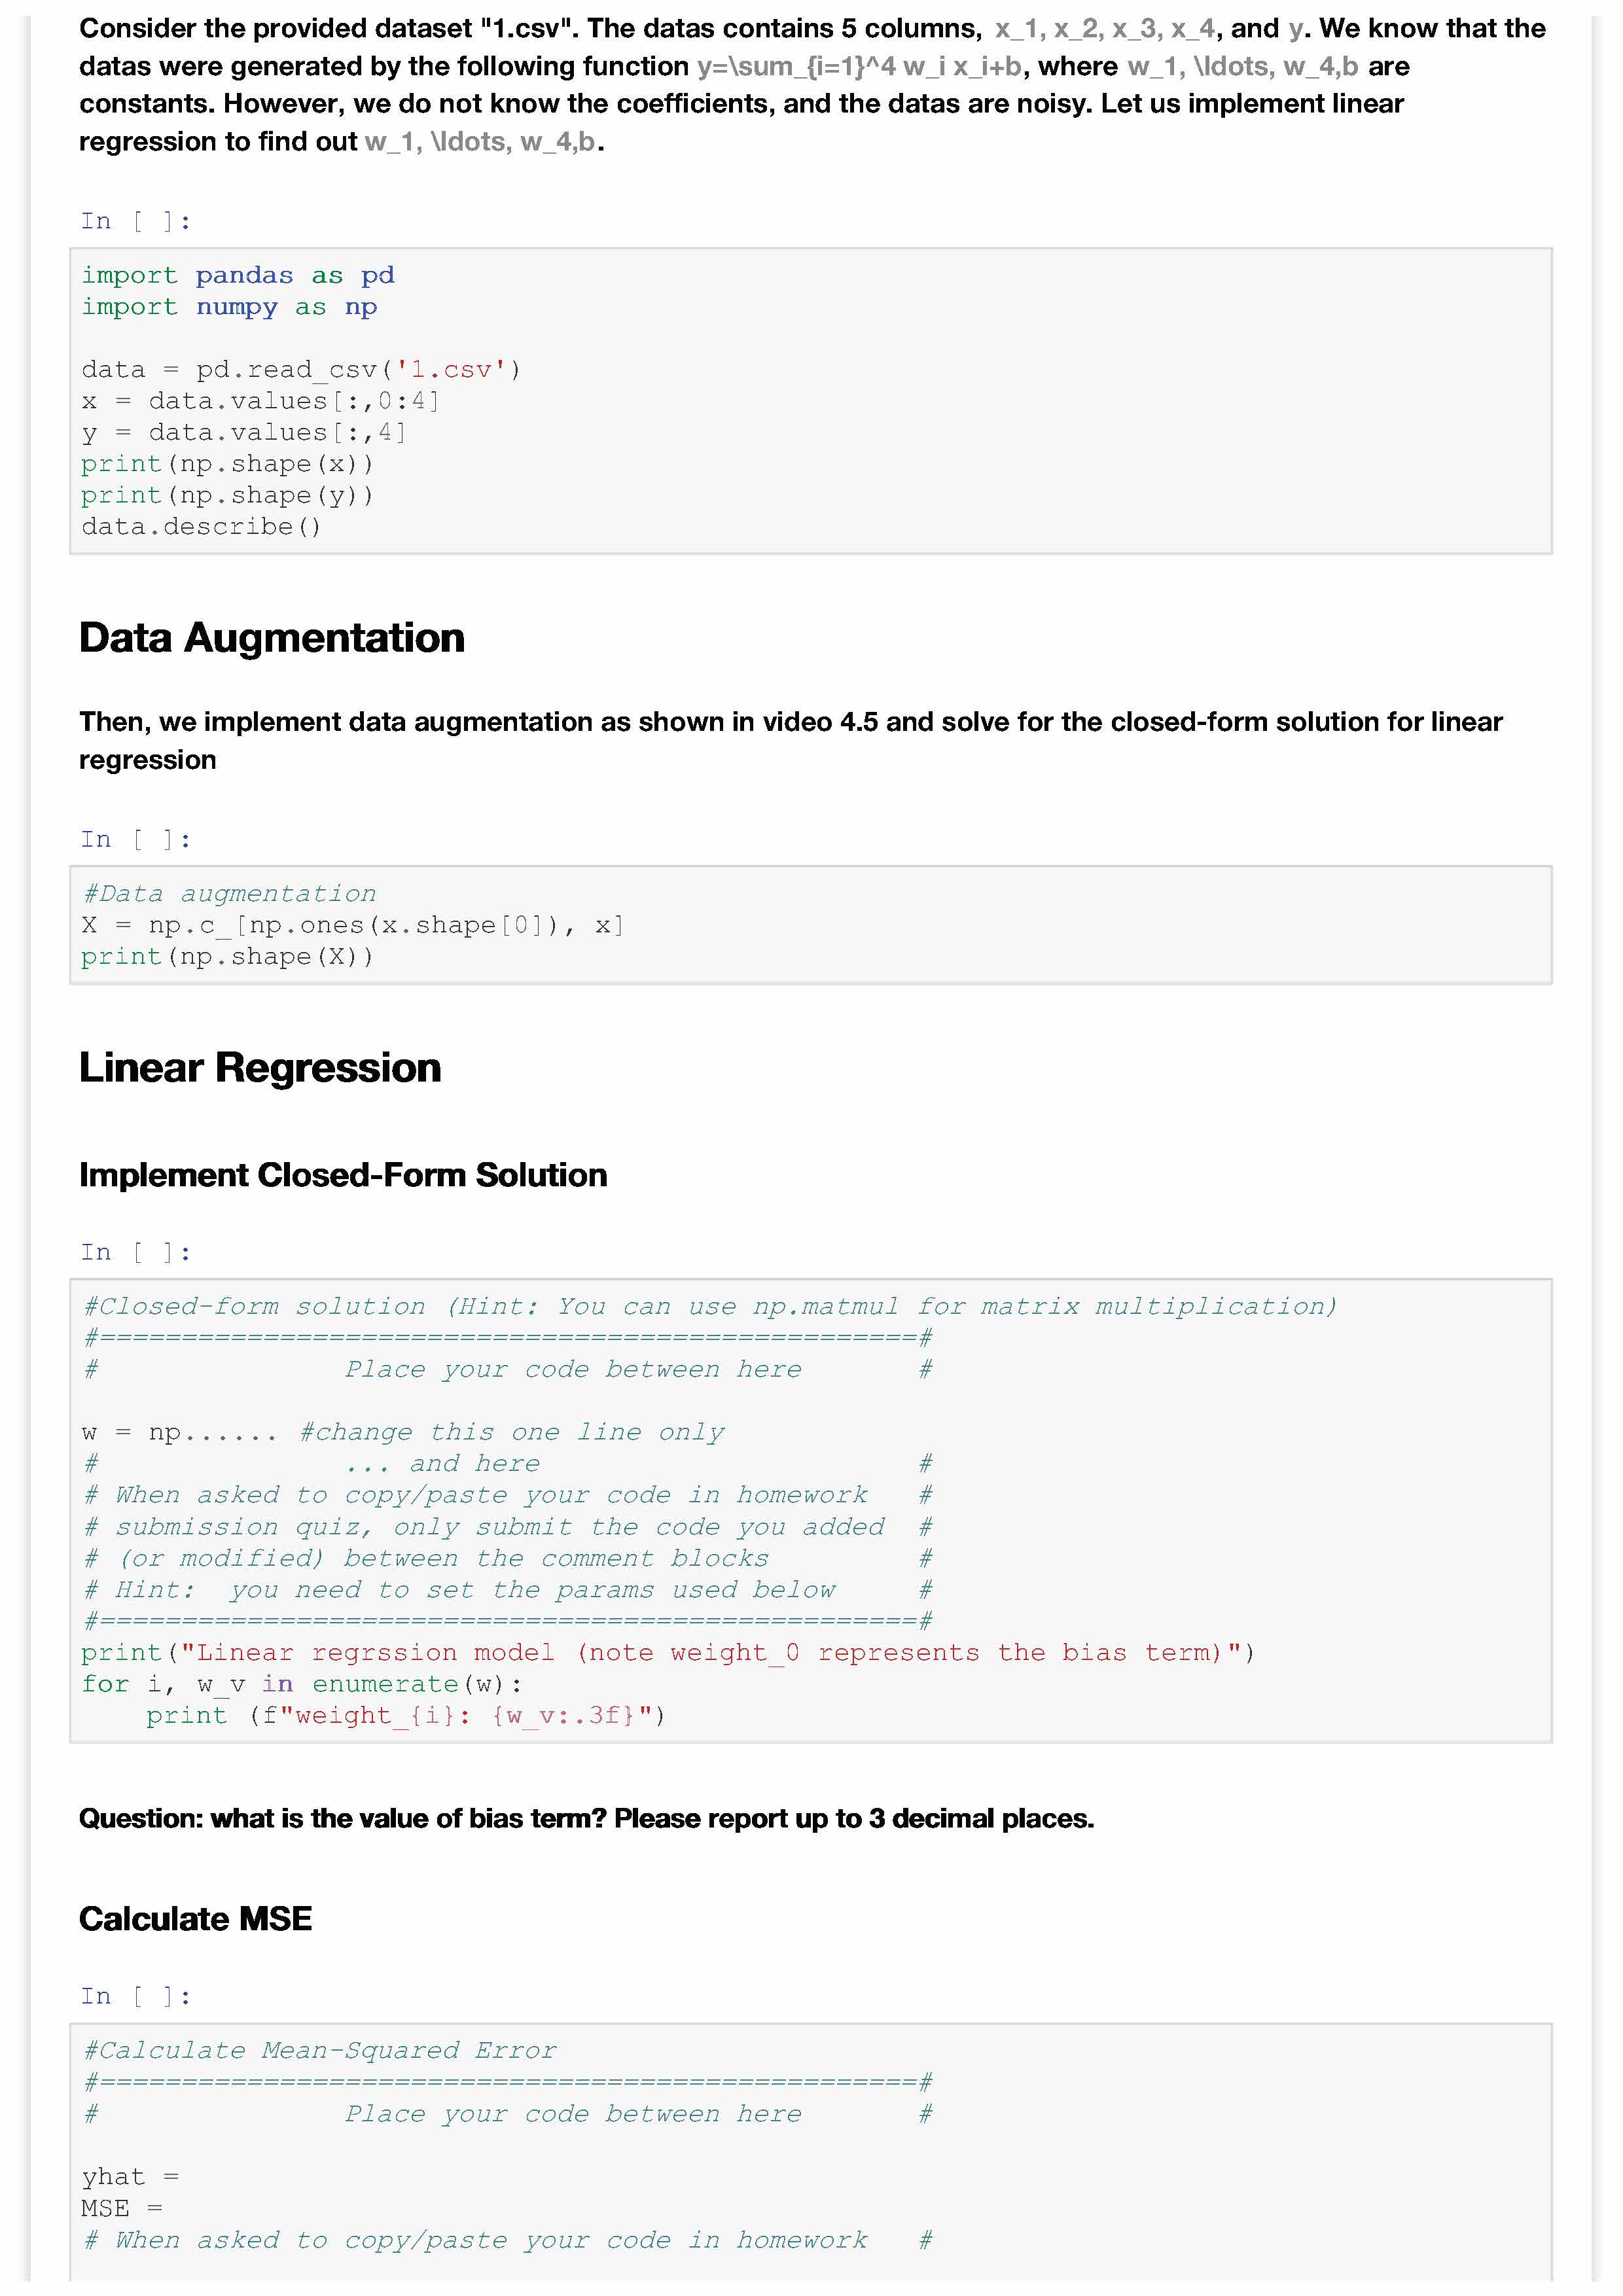1623x2296 pixels.
Task: Click the Calculate MSE heading
Action: pos(196,1918)
